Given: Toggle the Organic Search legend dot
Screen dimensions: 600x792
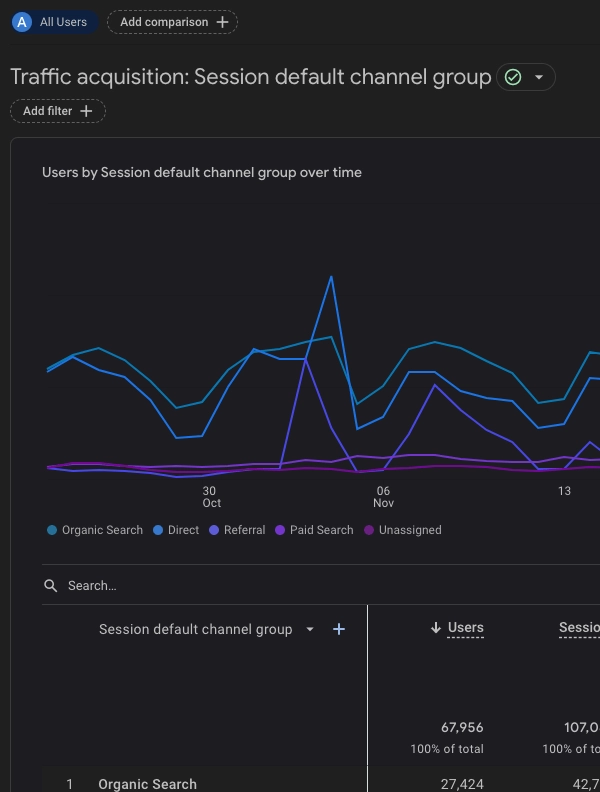Looking at the screenshot, I should point(52,530).
